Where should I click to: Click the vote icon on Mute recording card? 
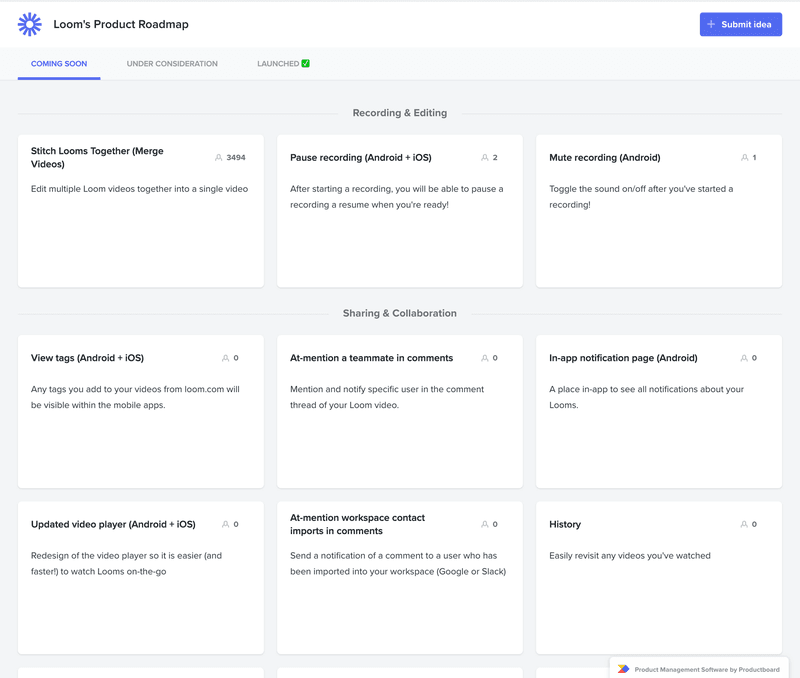pos(744,158)
